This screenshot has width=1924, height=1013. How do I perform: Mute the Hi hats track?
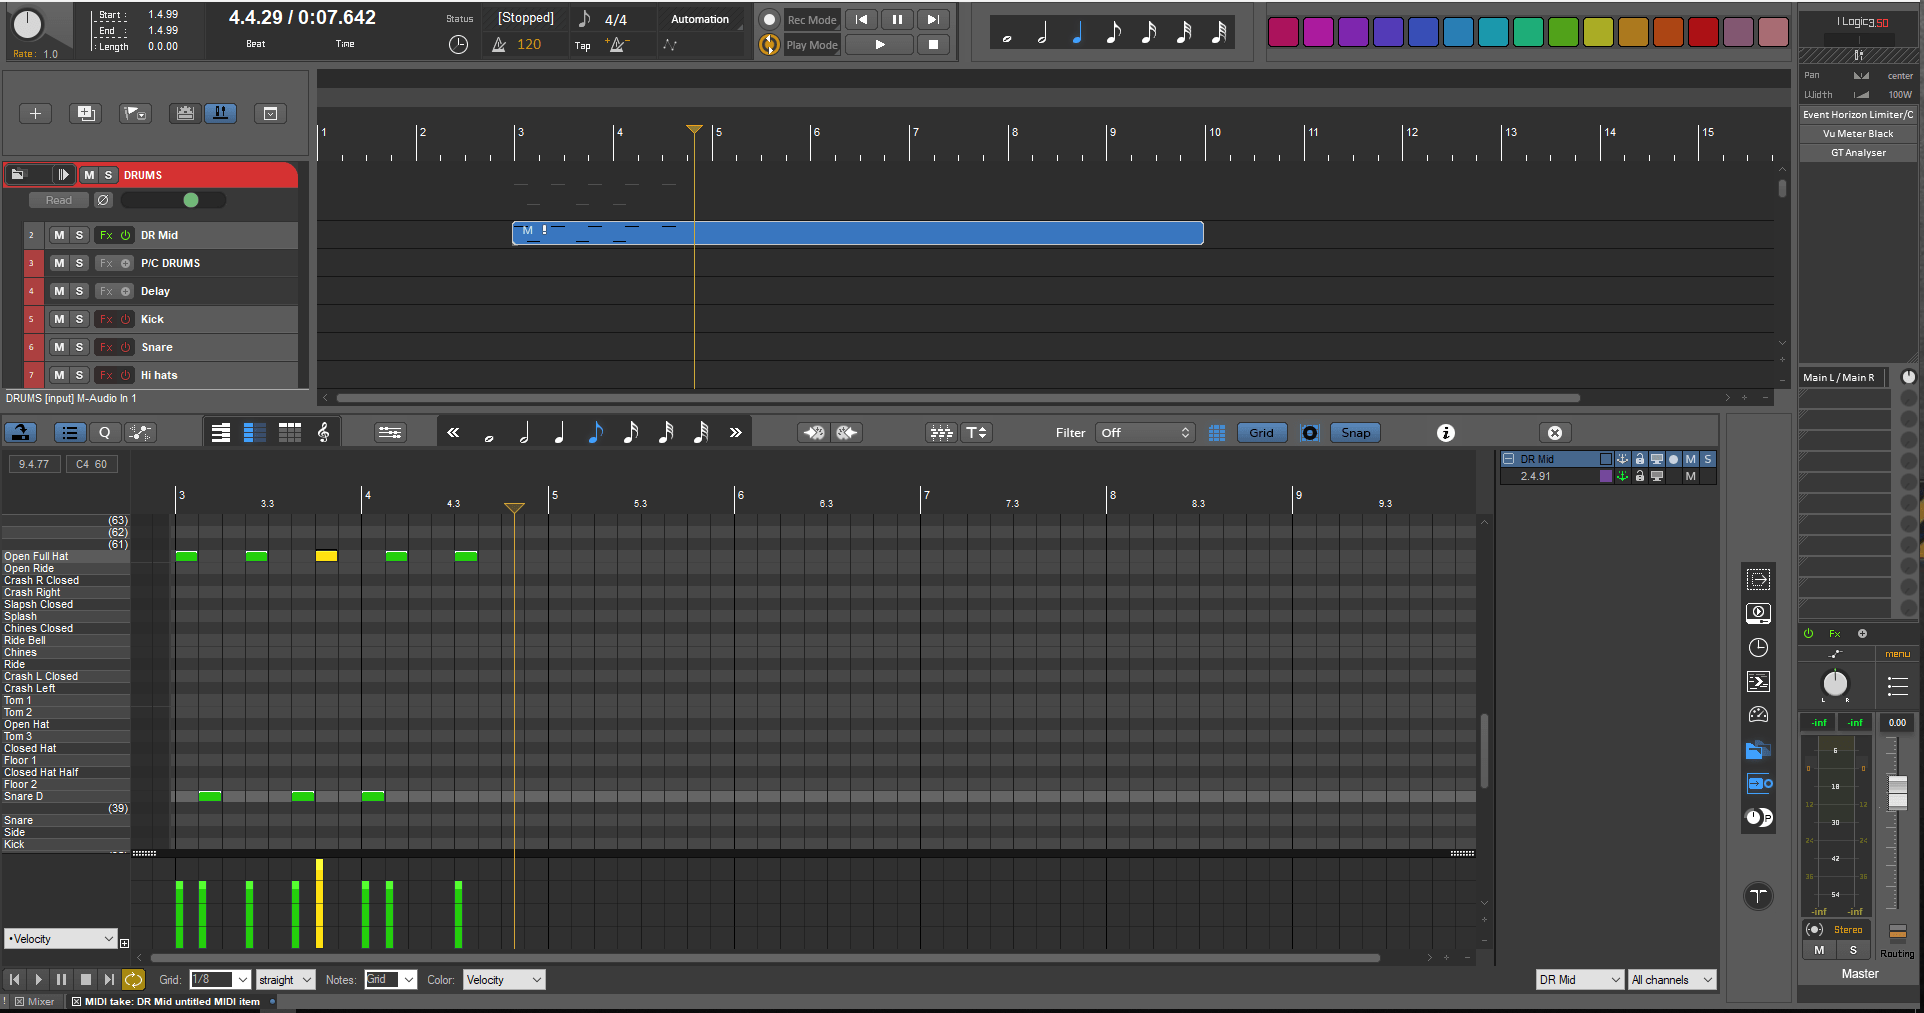[59, 375]
